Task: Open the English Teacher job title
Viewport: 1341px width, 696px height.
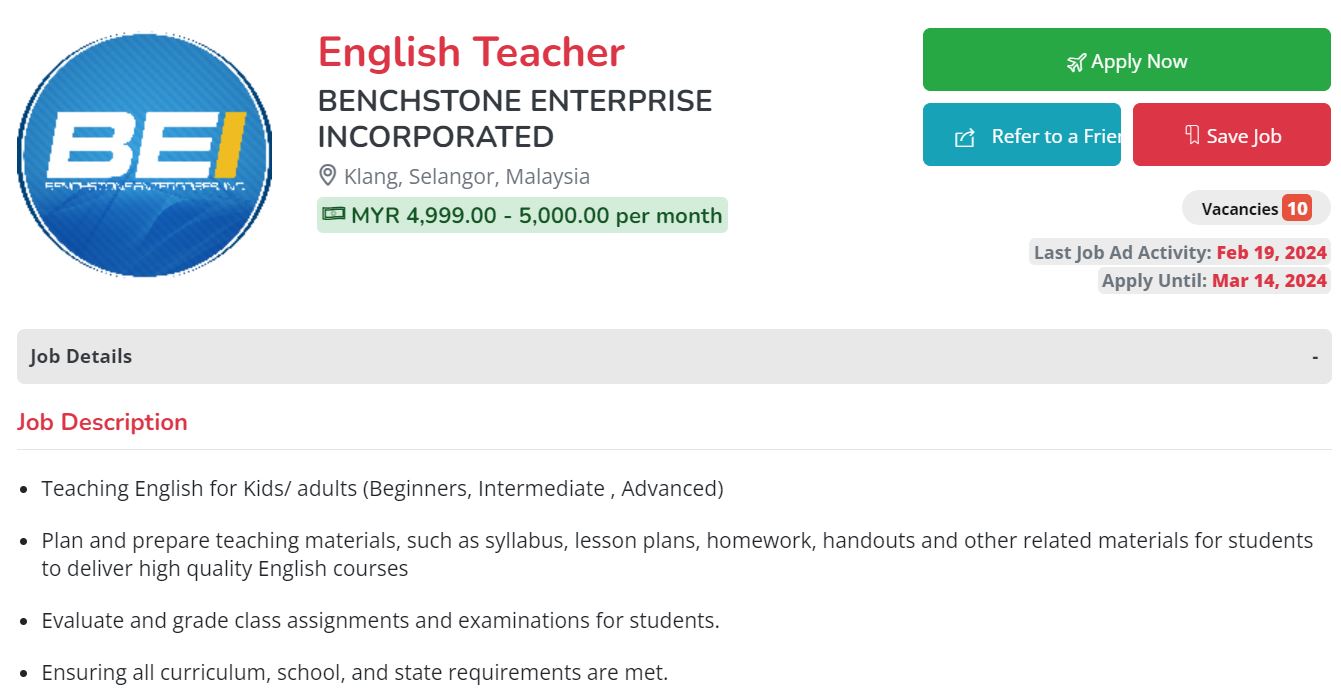Action: click(471, 52)
